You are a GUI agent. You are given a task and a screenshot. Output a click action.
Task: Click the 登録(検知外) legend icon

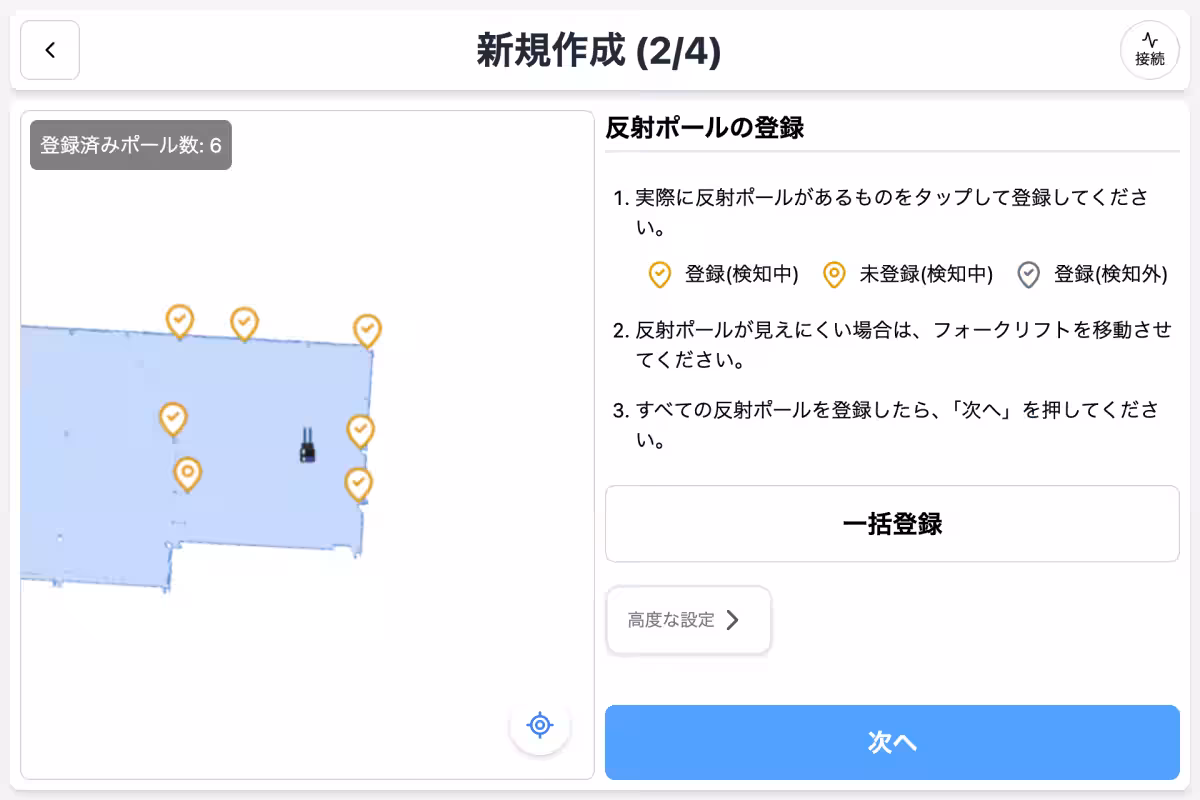[x=1028, y=274]
